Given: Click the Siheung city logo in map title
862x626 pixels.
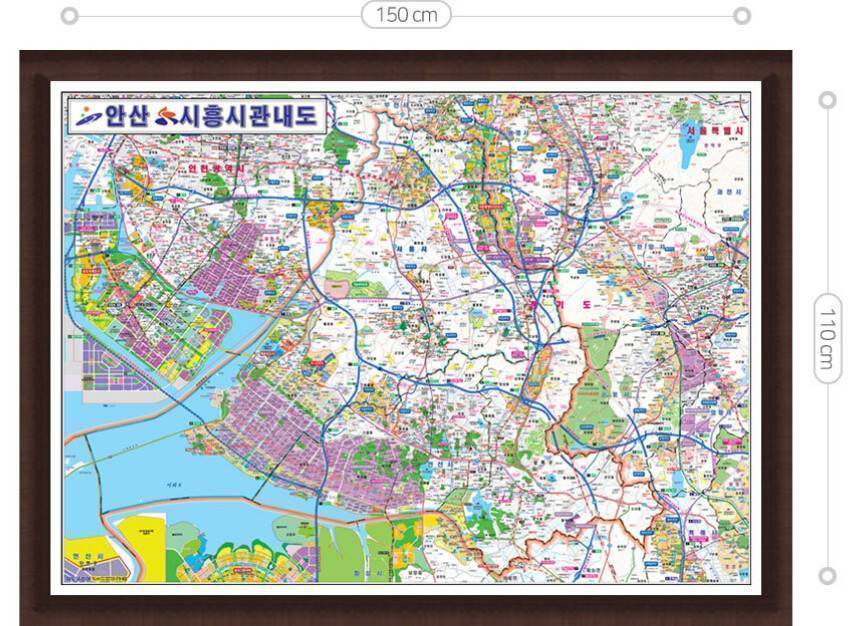Looking at the screenshot, I should (x=166, y=115).
